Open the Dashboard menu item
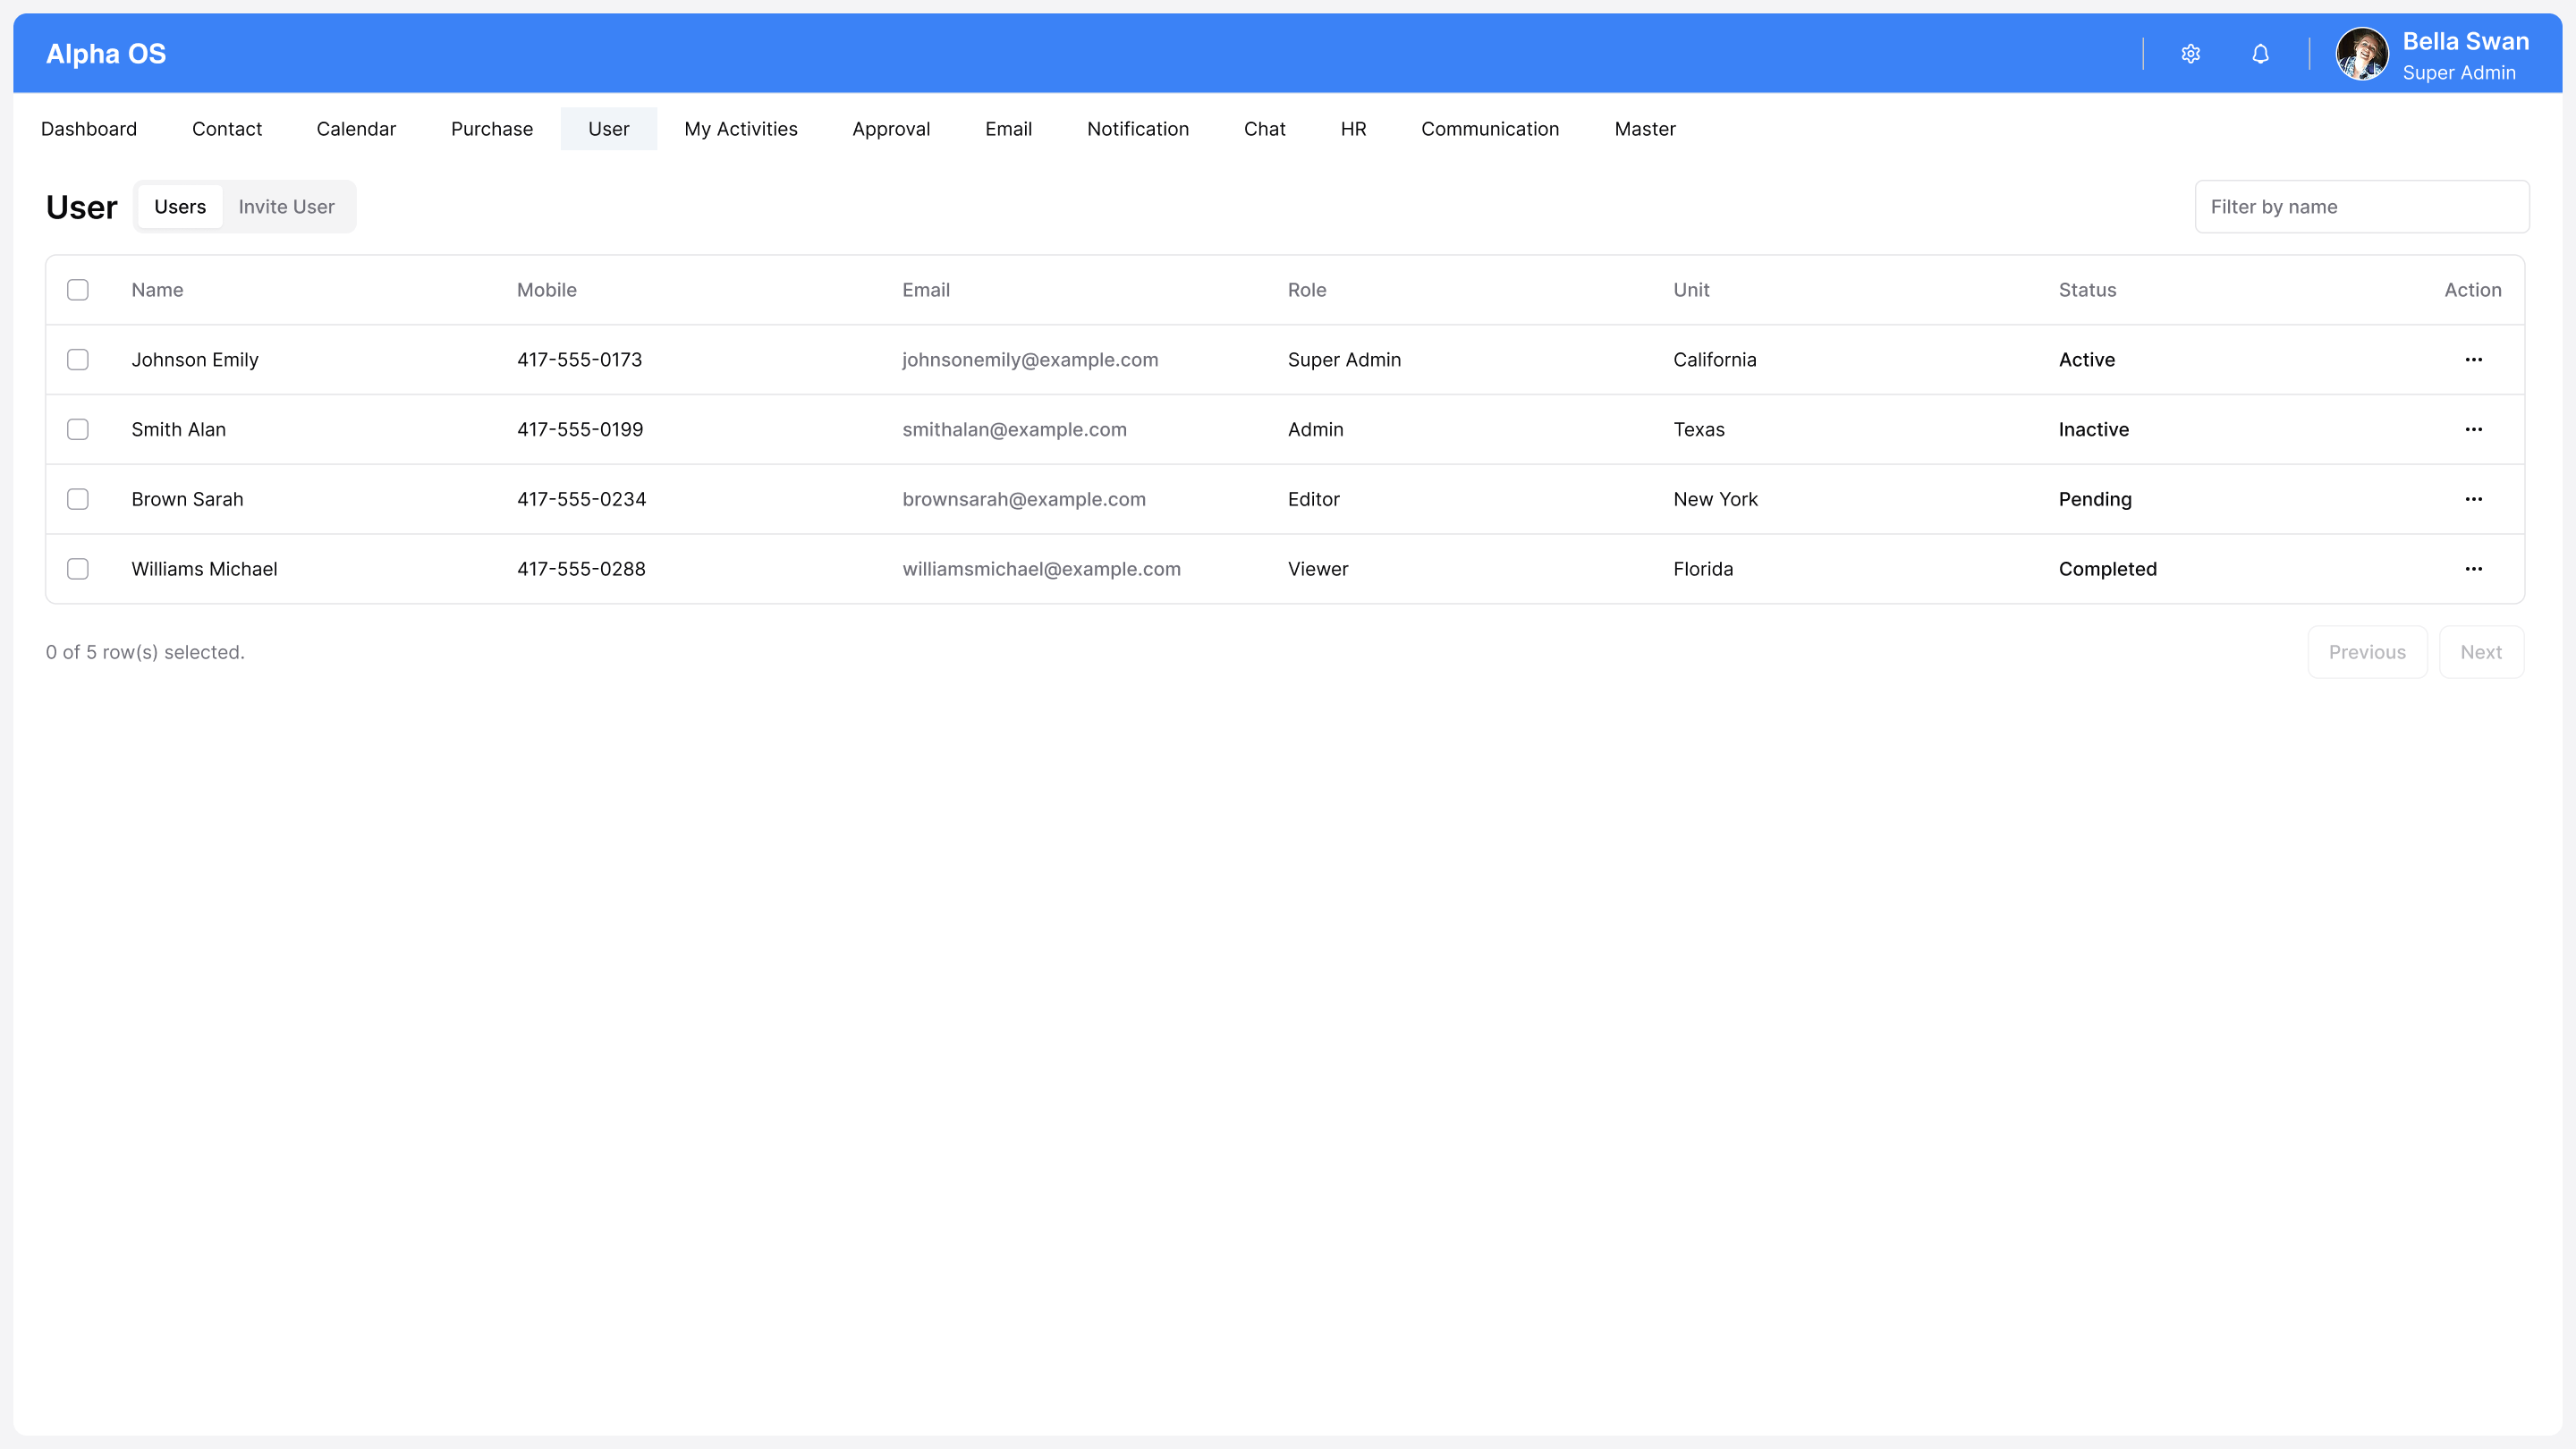Viewport: 2576px width, 1449px height. coord(89,128)
